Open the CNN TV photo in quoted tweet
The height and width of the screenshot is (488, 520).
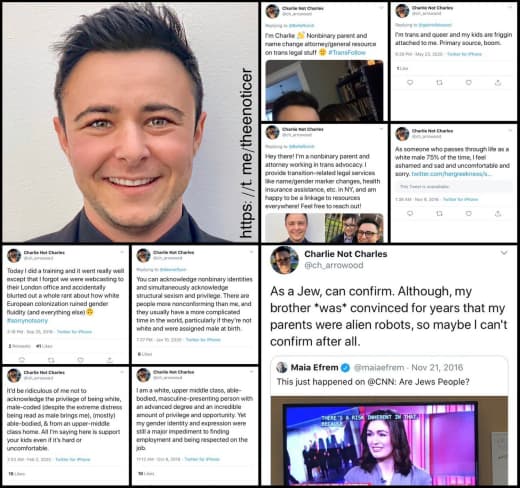point(389,441)
